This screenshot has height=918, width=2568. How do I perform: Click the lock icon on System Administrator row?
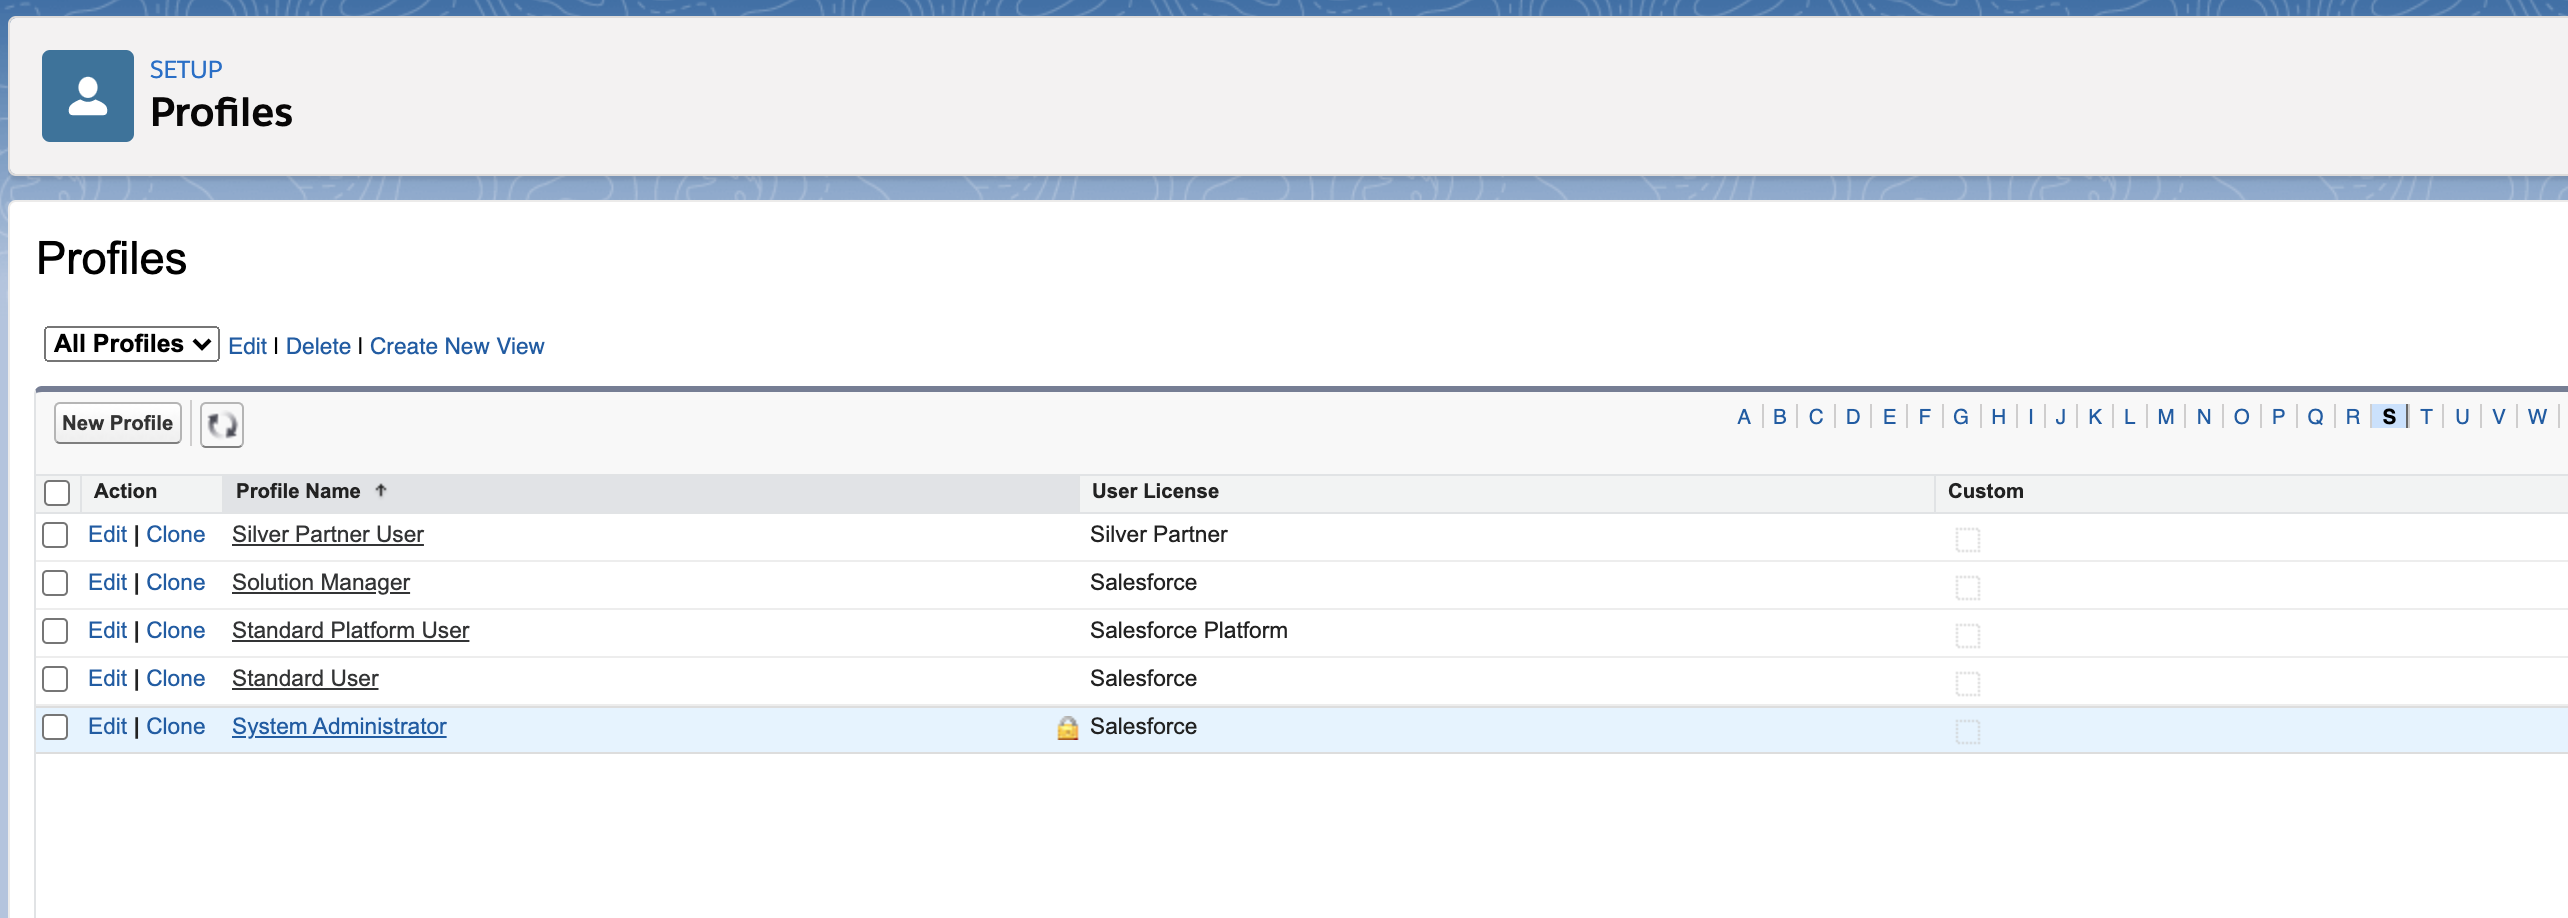coord(1067,727)
